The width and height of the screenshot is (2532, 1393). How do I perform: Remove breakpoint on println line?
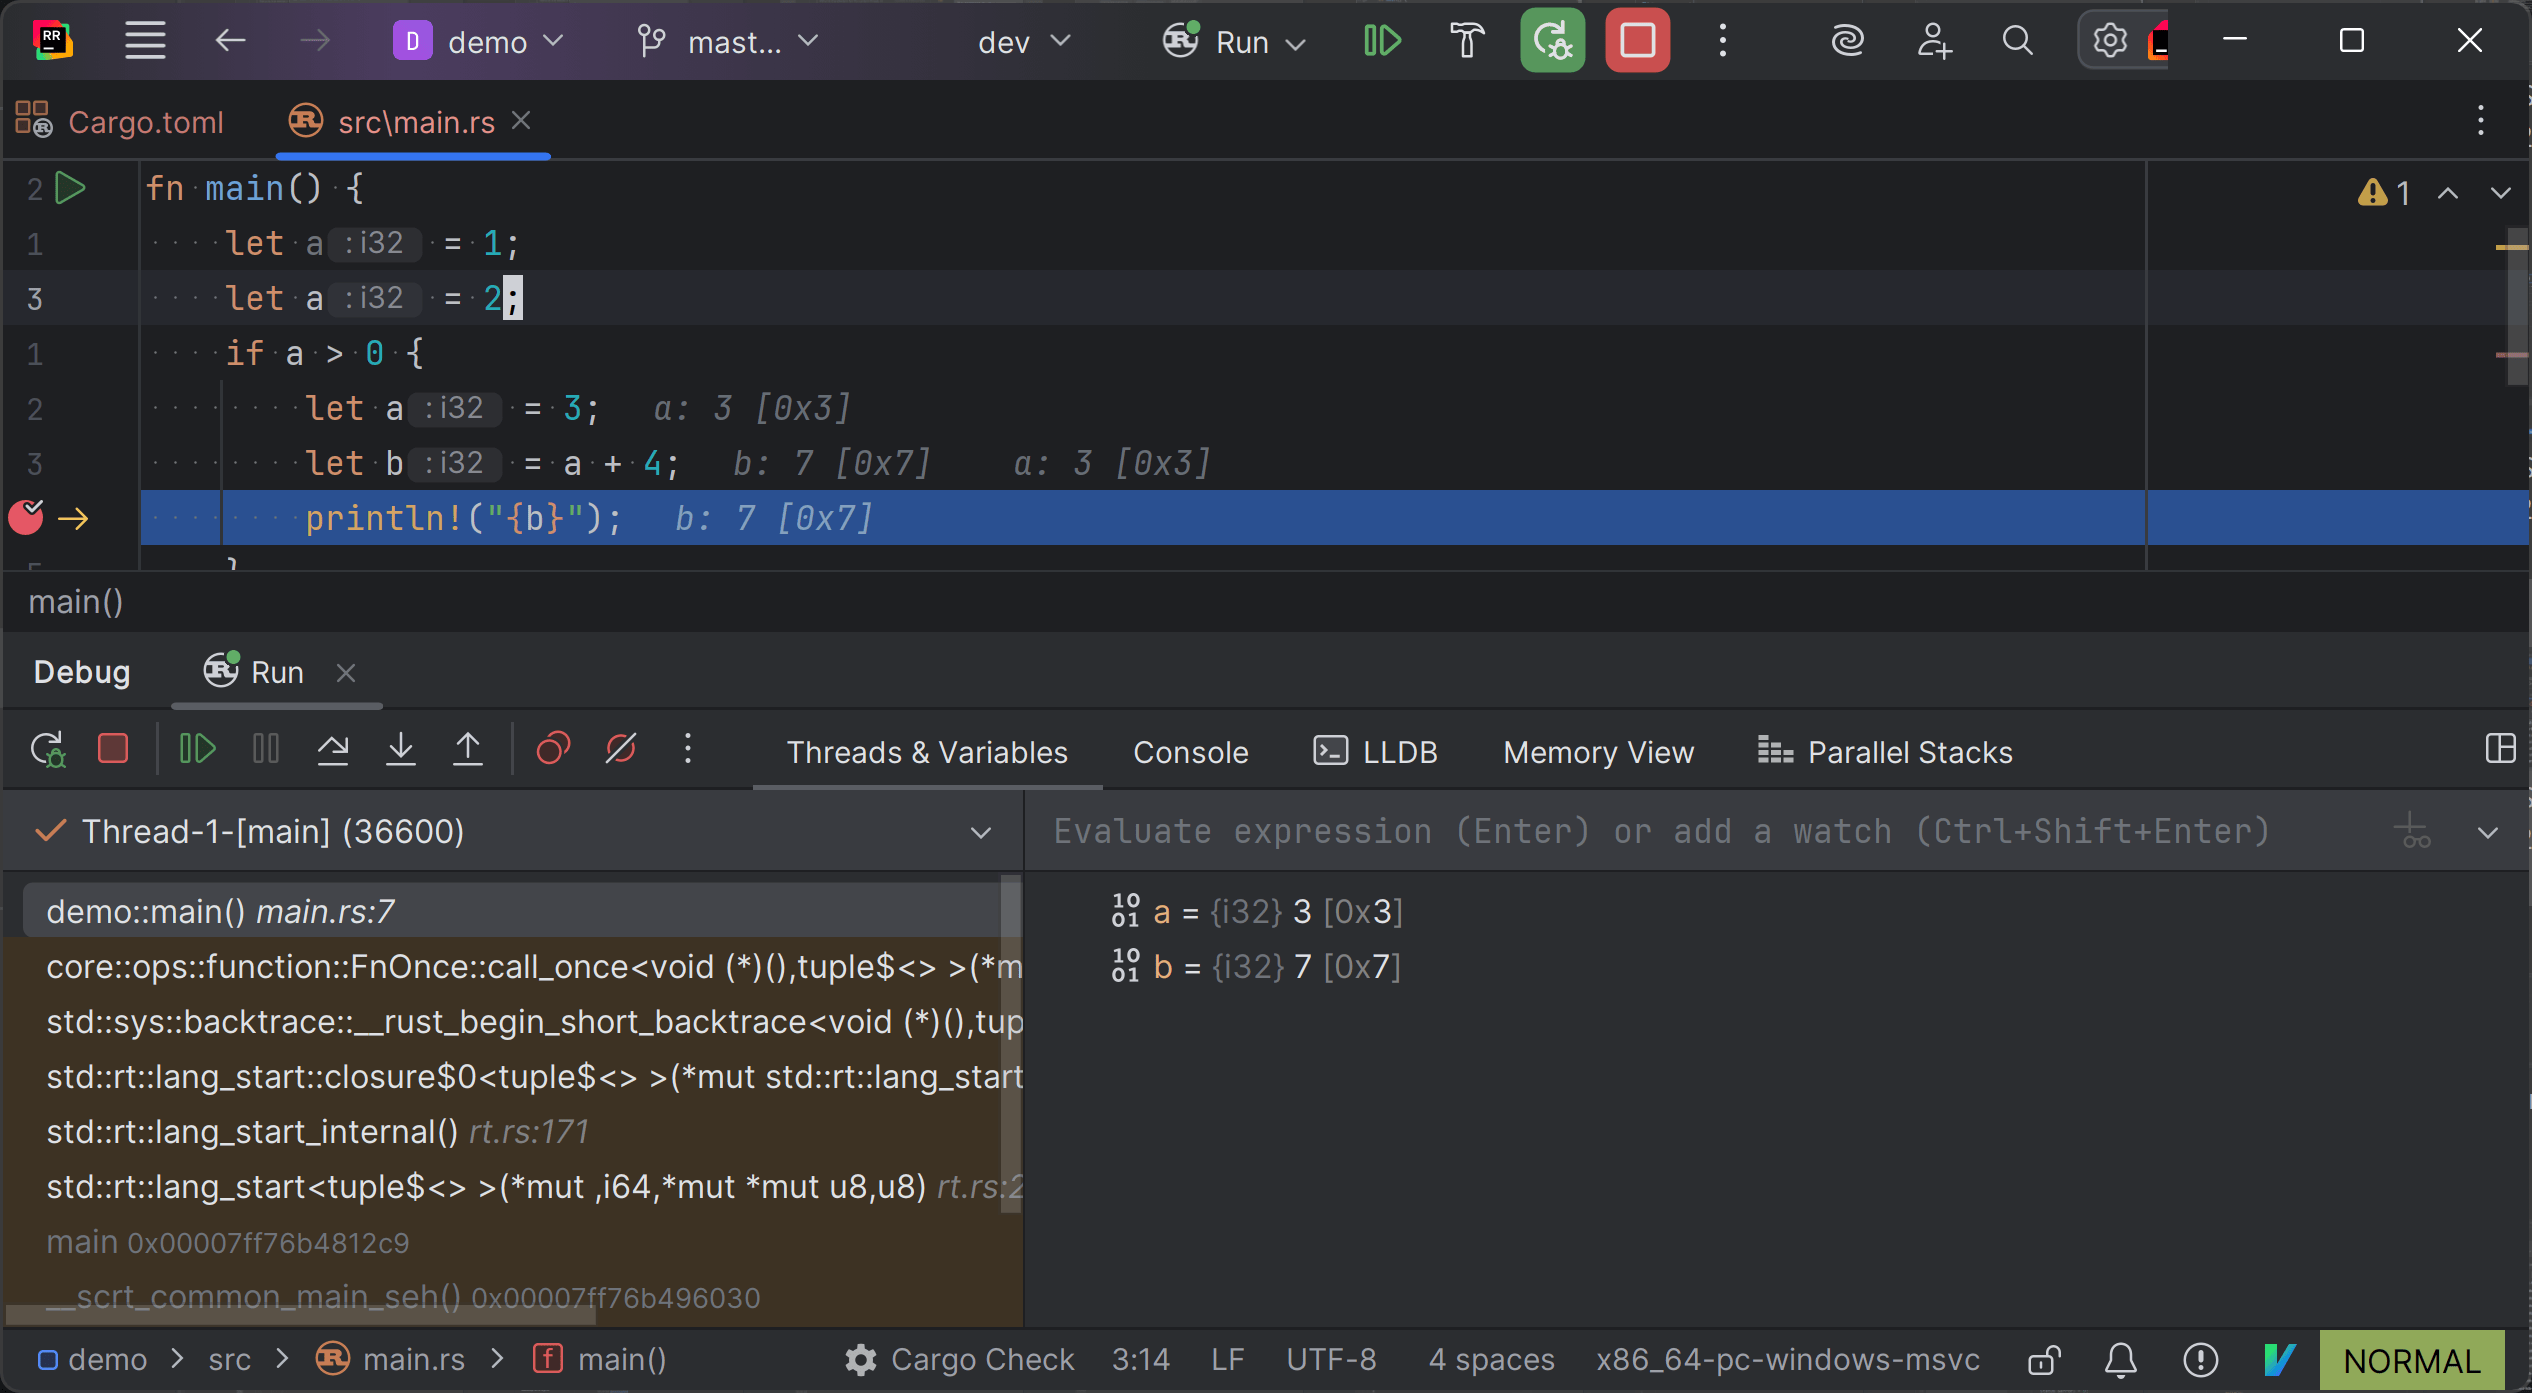[x=27, y=517]
